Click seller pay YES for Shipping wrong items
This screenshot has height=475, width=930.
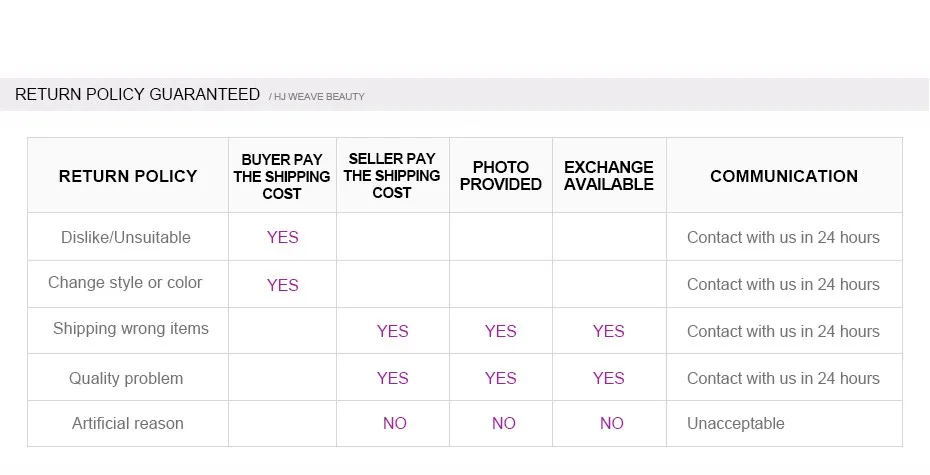[393, 331]
